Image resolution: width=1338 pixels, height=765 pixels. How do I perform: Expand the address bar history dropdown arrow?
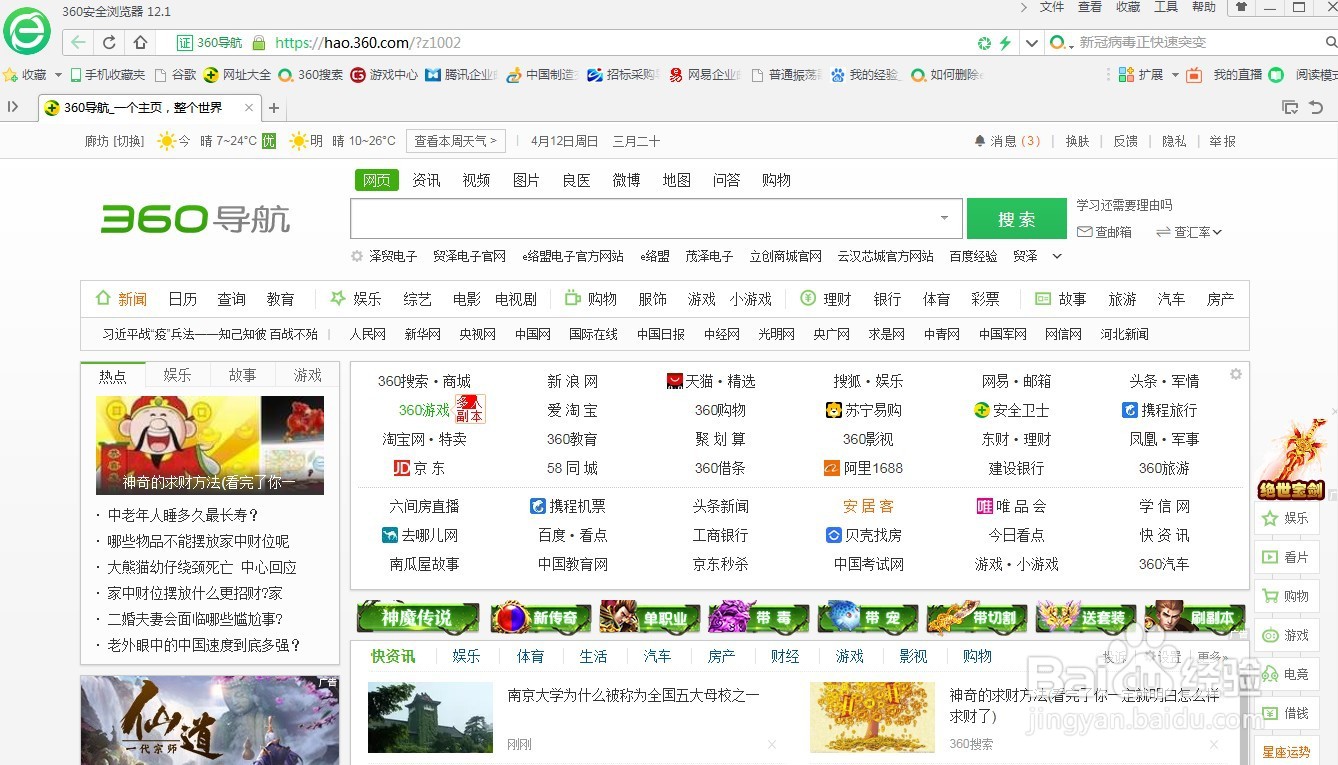tap(1032, 43)
